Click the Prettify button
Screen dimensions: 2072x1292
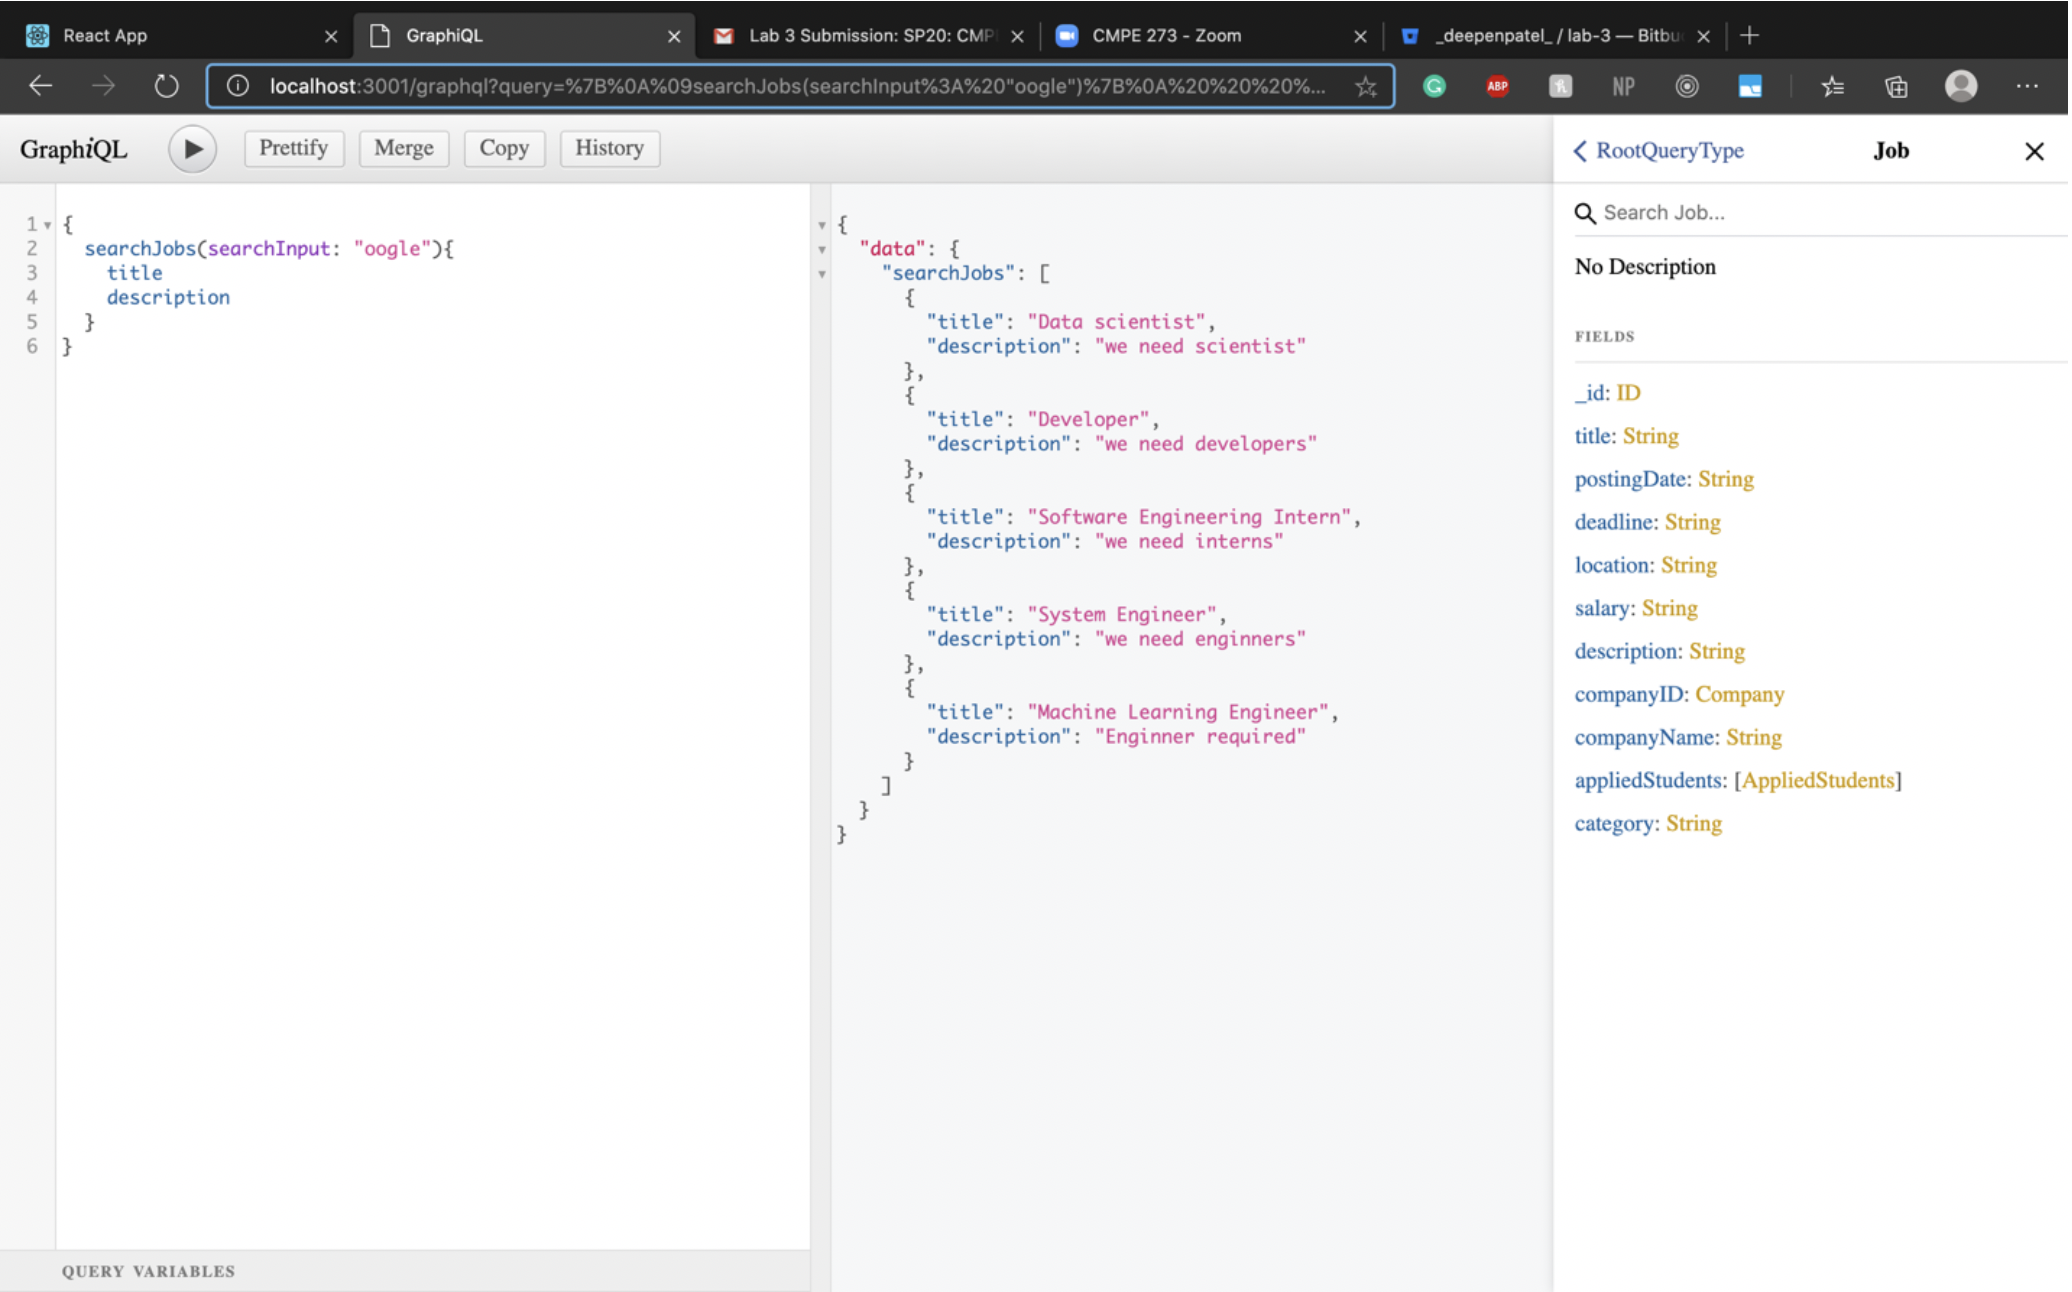click(293, 148)
